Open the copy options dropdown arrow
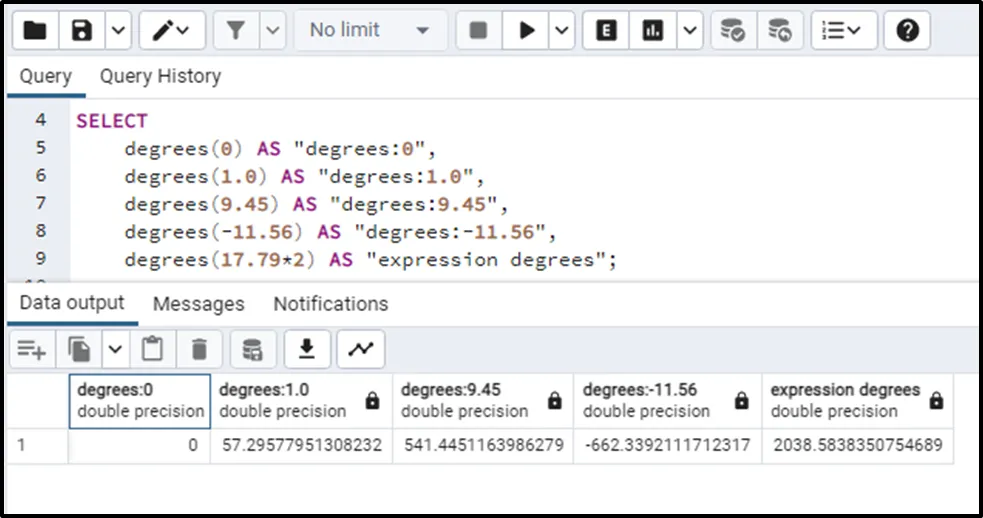This screenshot has height=518, width=983. point(116,349)
